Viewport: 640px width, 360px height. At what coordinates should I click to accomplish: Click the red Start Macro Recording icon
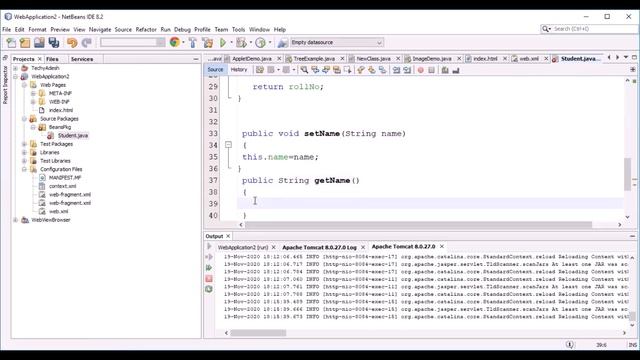click(x=420, y=70)
